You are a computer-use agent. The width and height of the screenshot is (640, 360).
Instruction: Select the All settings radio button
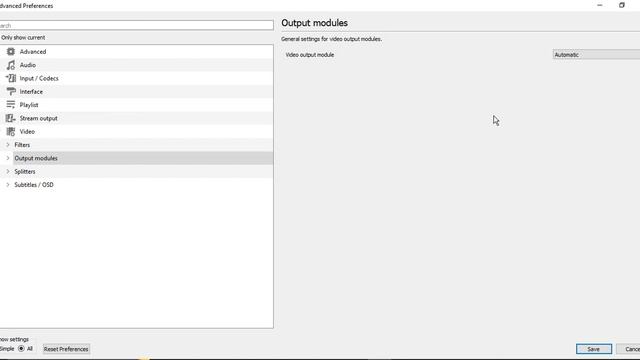21,349
